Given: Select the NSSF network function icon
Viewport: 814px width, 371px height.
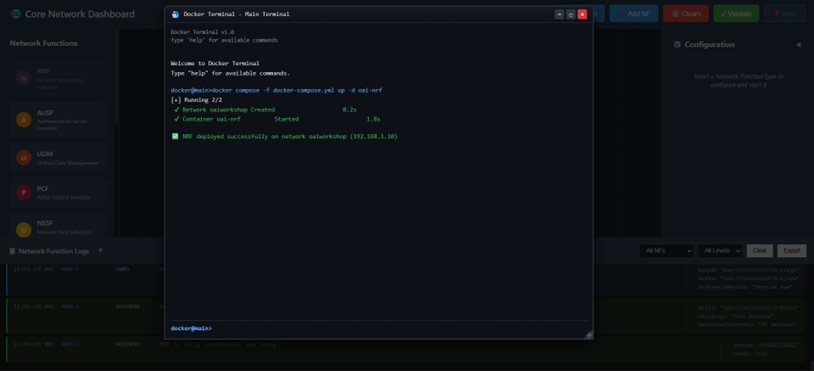Looking at the screenshot, I should click(x=23, y=229).
